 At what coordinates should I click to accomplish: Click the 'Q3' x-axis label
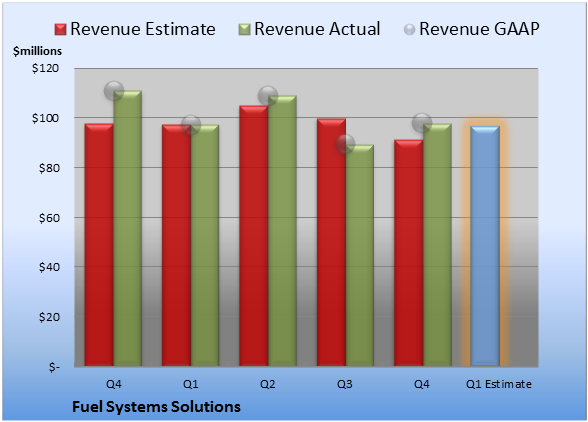[x=345, y=384]
